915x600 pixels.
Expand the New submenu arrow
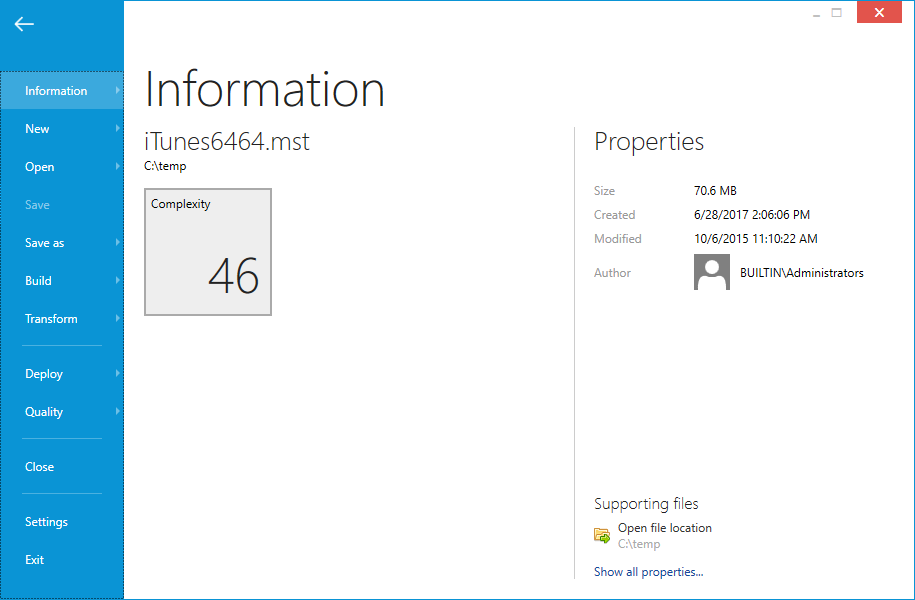tap(118, 129)
